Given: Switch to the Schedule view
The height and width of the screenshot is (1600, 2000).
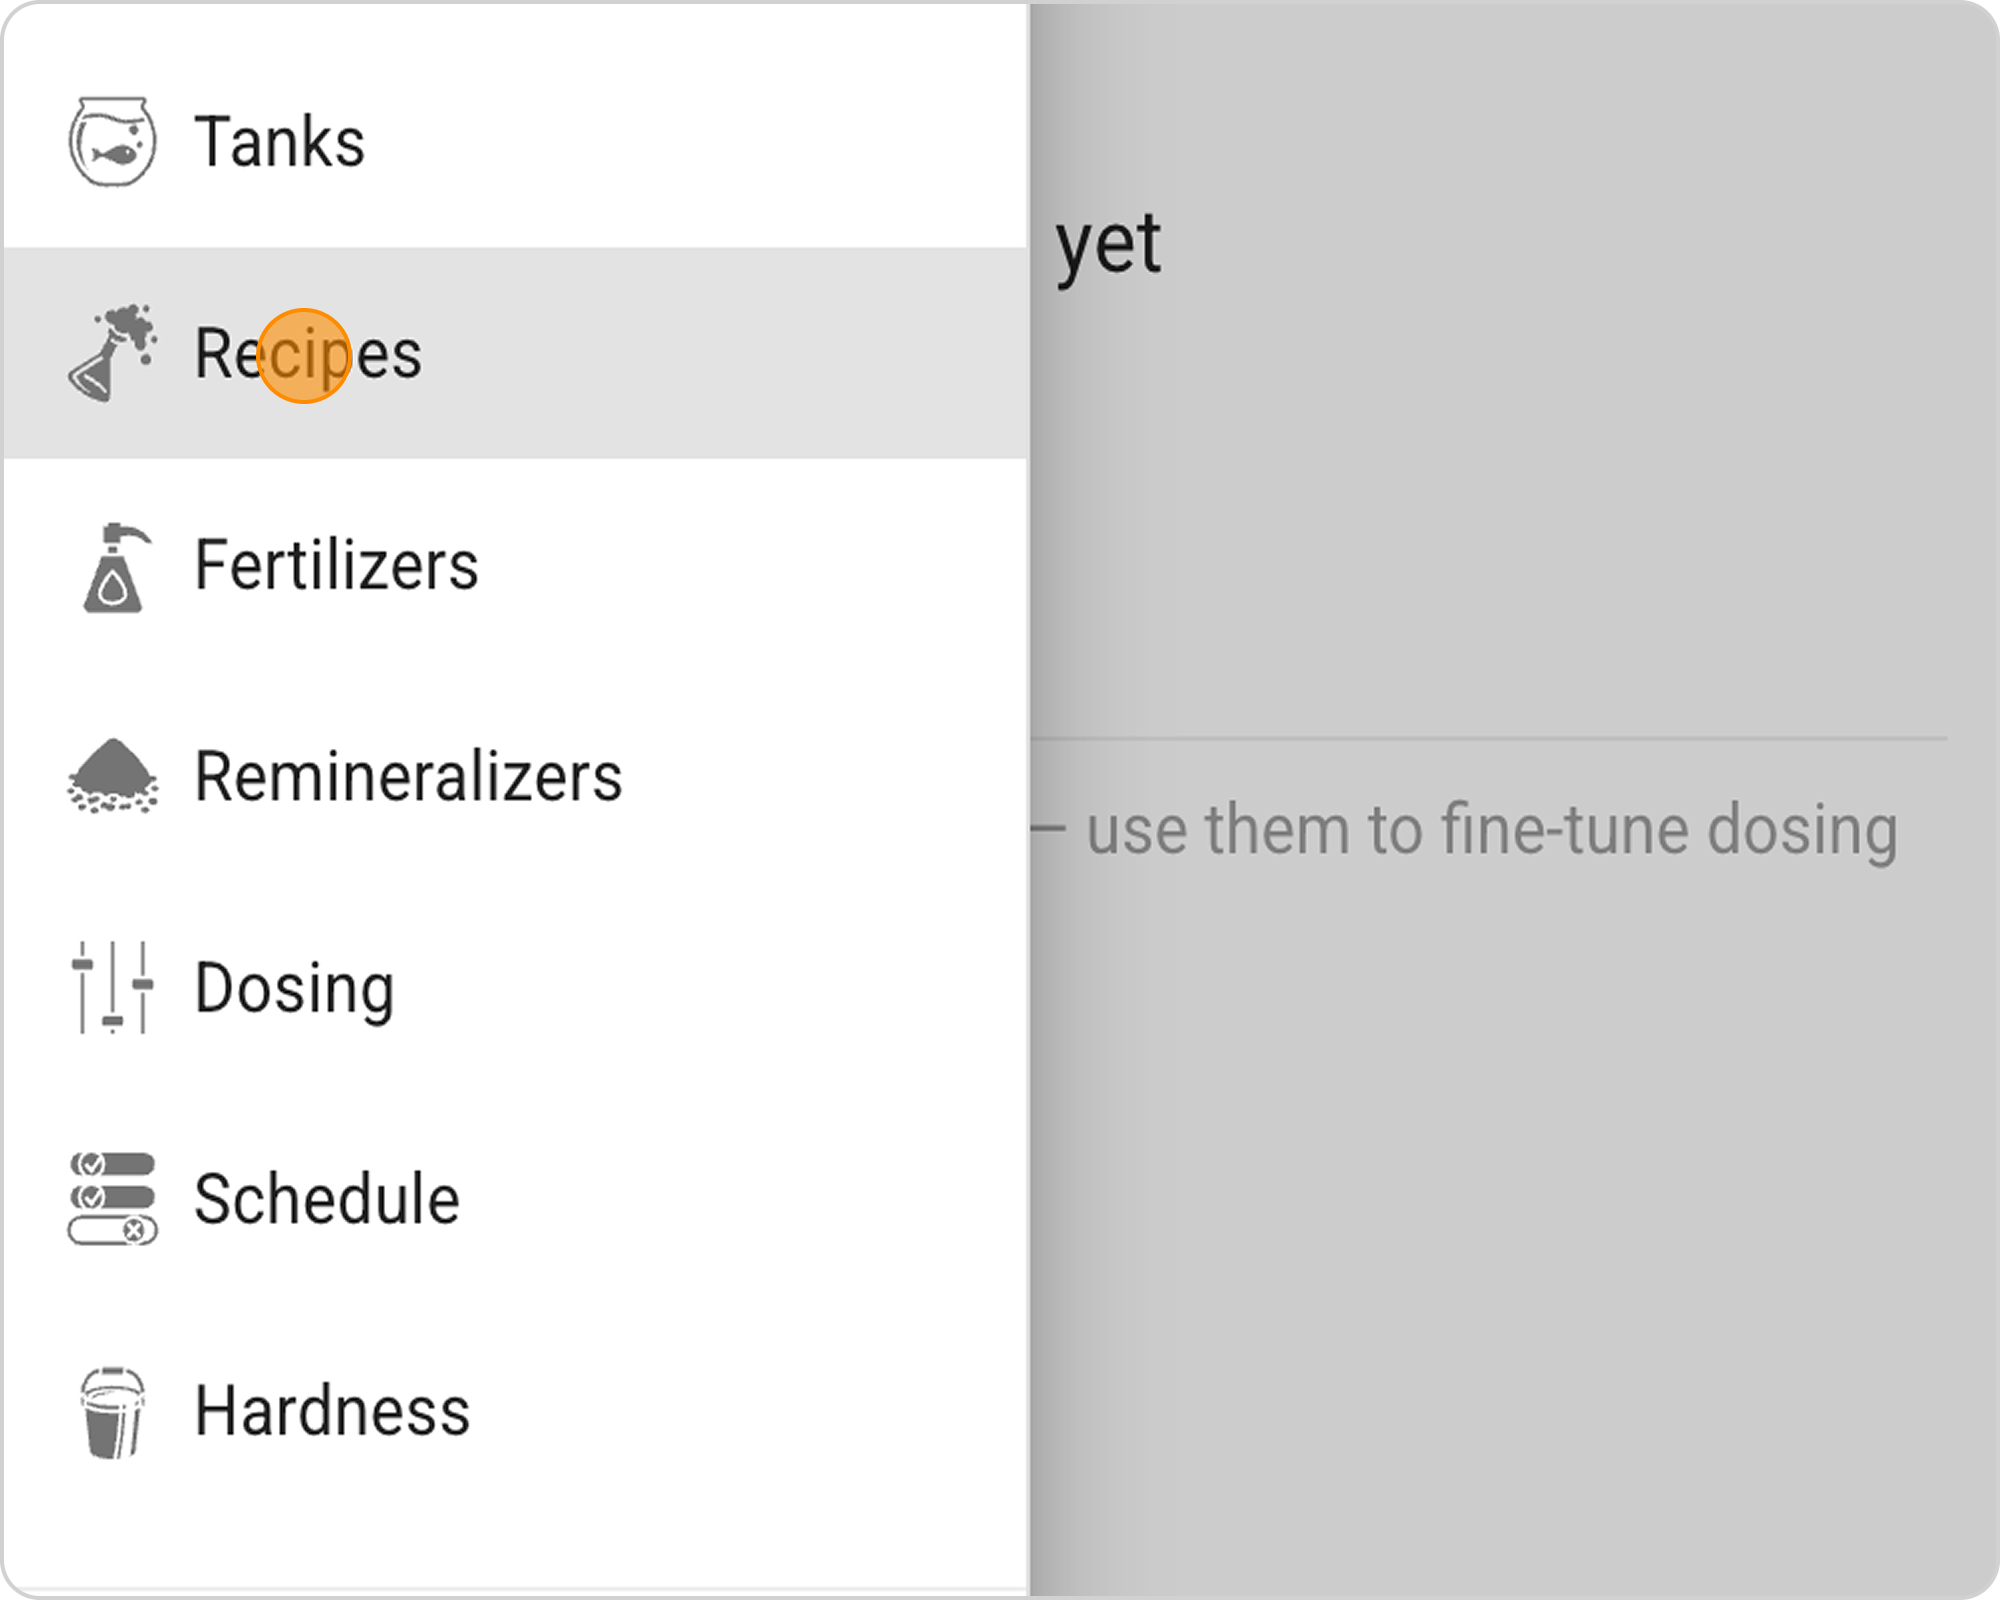Looking at the screenshot, I should [x=326, y=1199].
